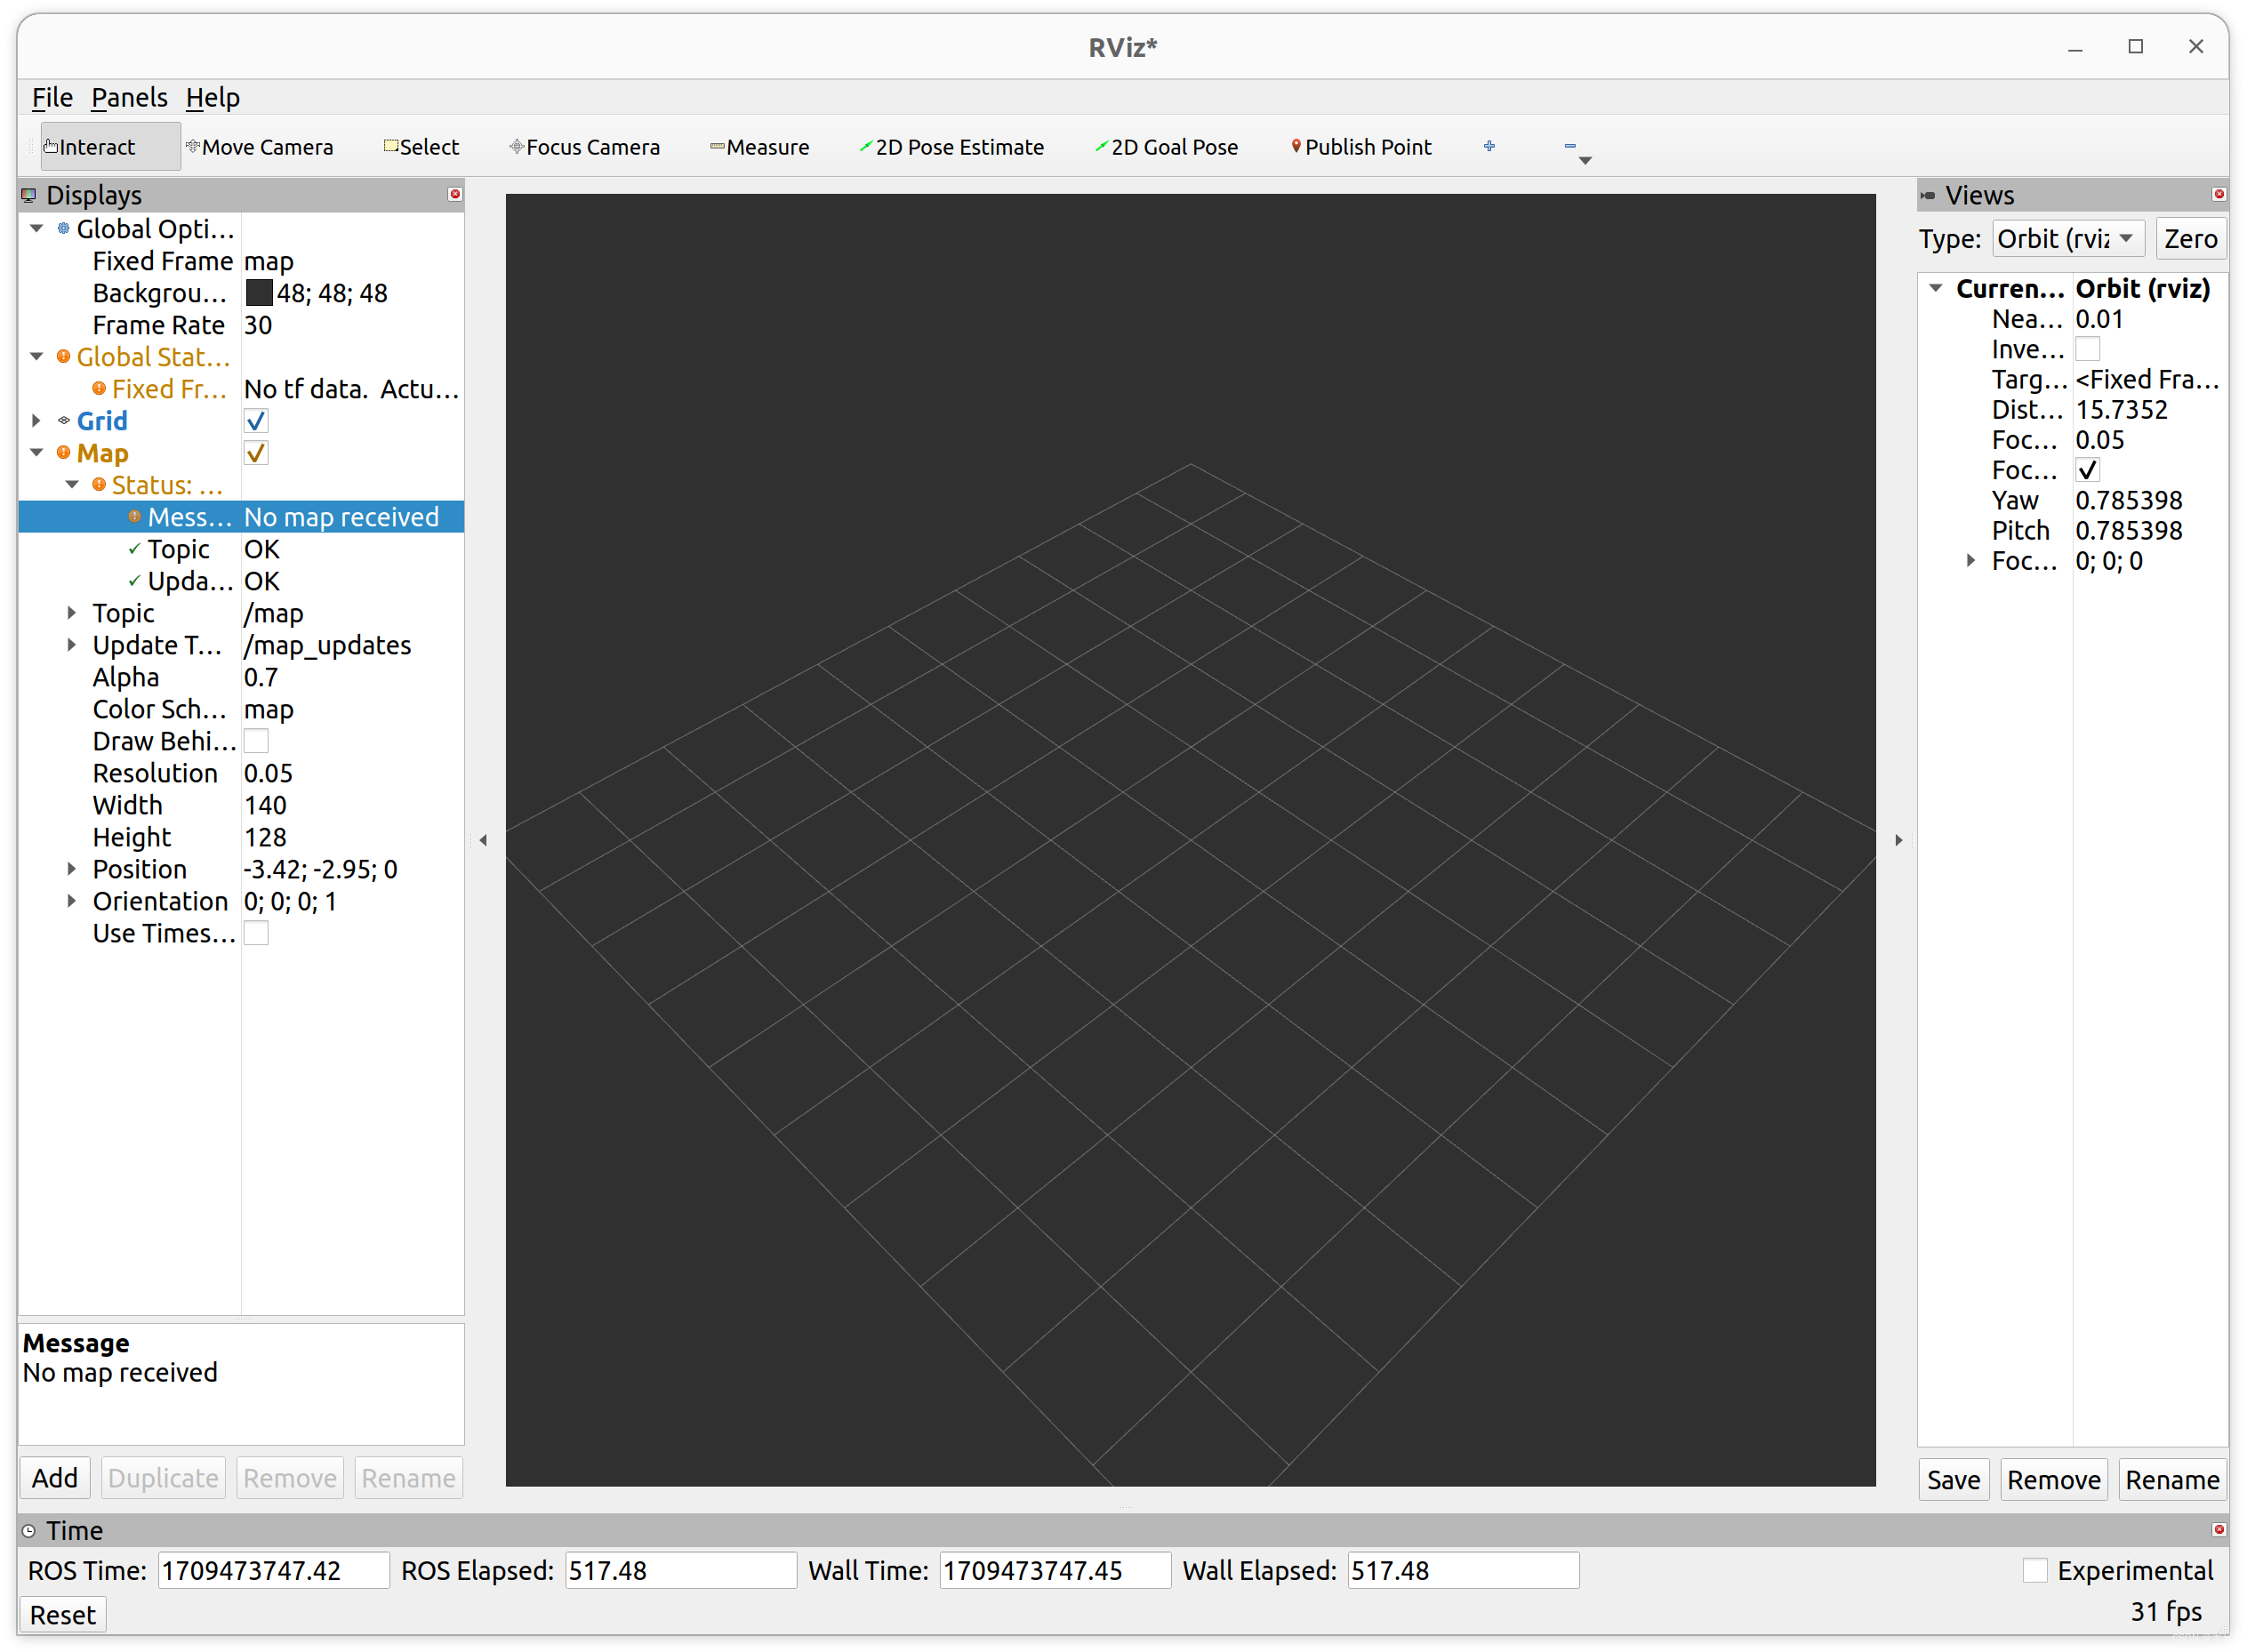Click the ROS Time field
Viewport: 2247px width, 1652px height.
[x=273, y=1569]
